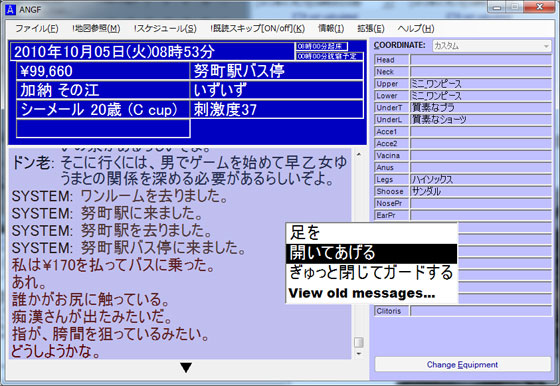Open the スケジュール(S) menu

pos(165,28)
